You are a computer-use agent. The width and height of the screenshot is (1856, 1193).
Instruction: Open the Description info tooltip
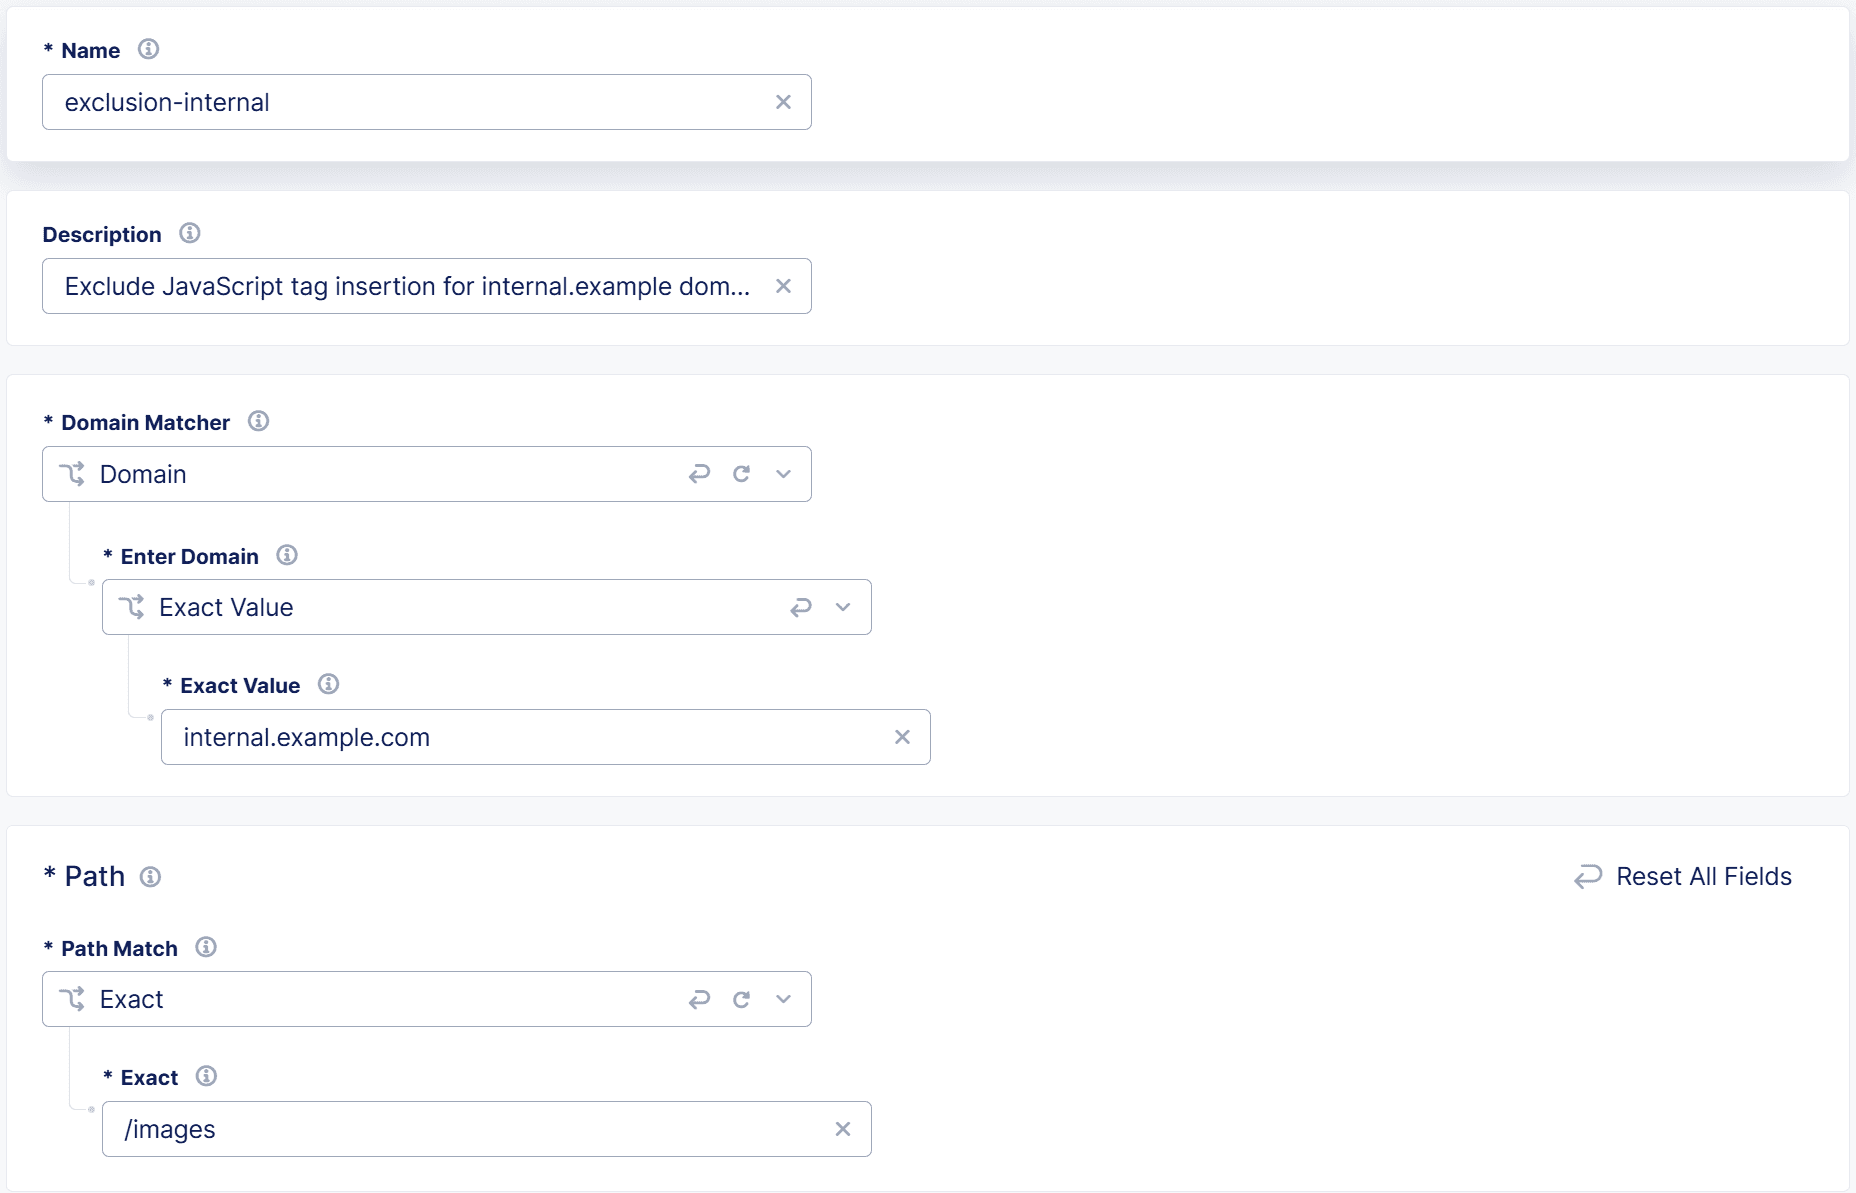coord(189,233)
